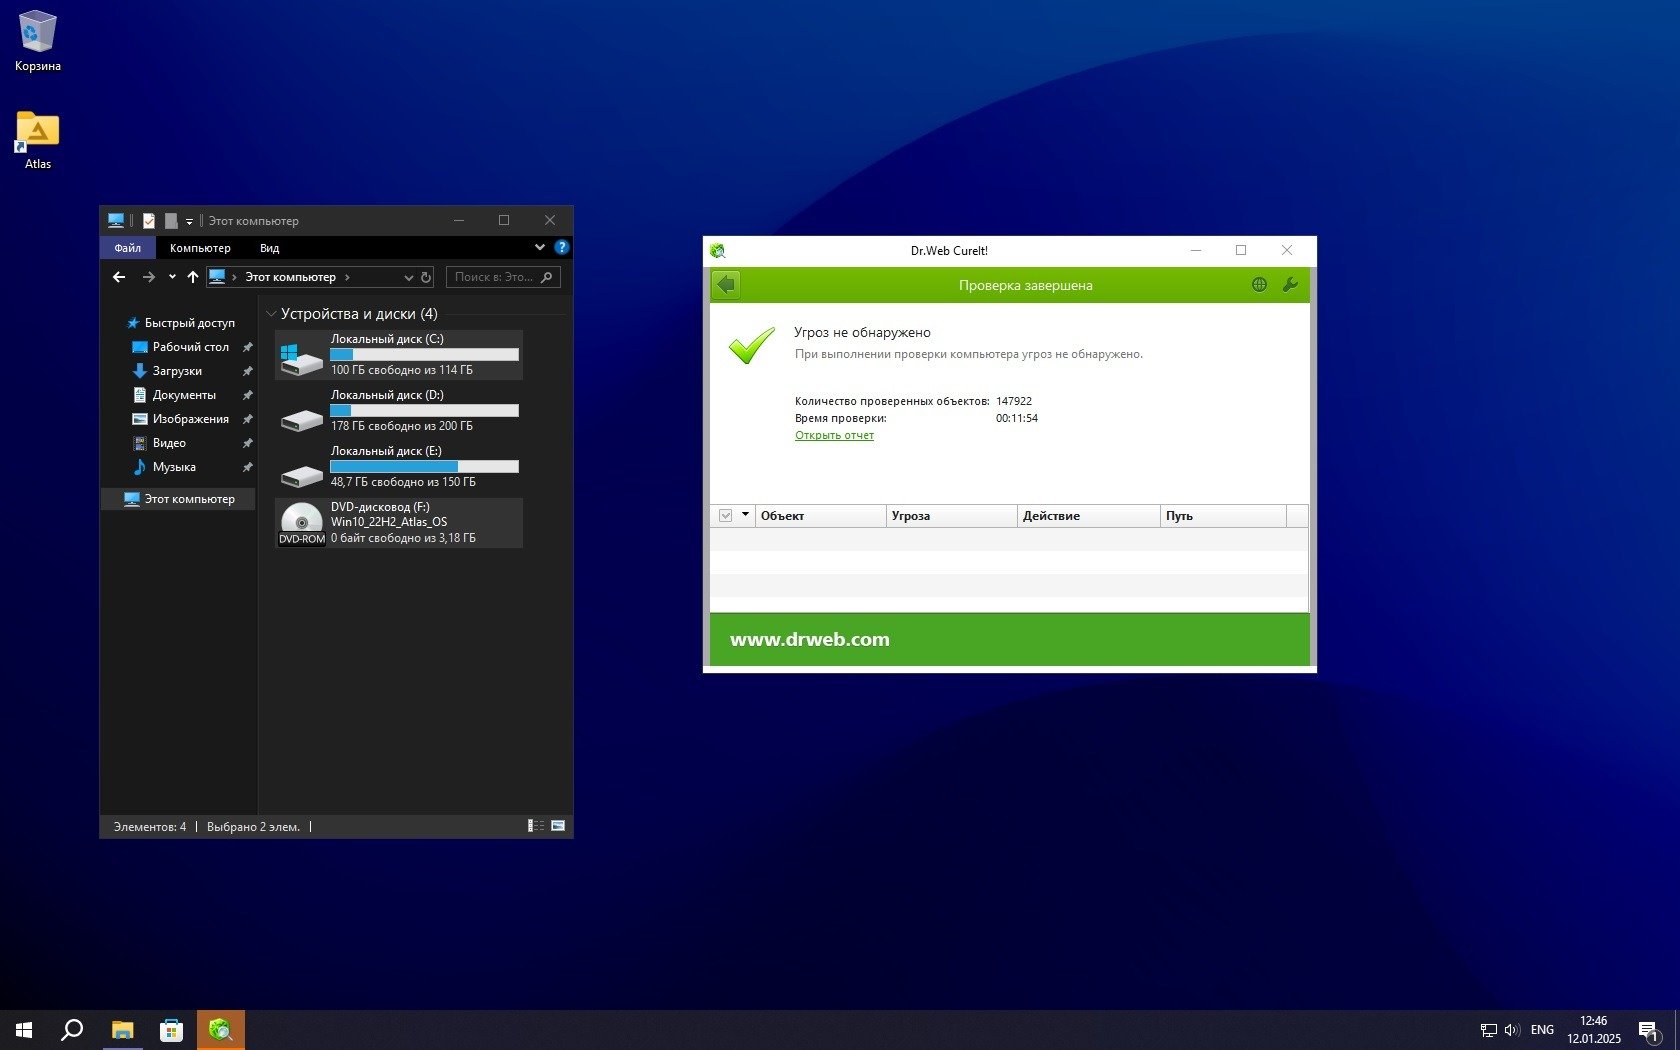Open Dr.Web language globe icon
This screenshot has height=1050, width=1680.
(1259, 285)
